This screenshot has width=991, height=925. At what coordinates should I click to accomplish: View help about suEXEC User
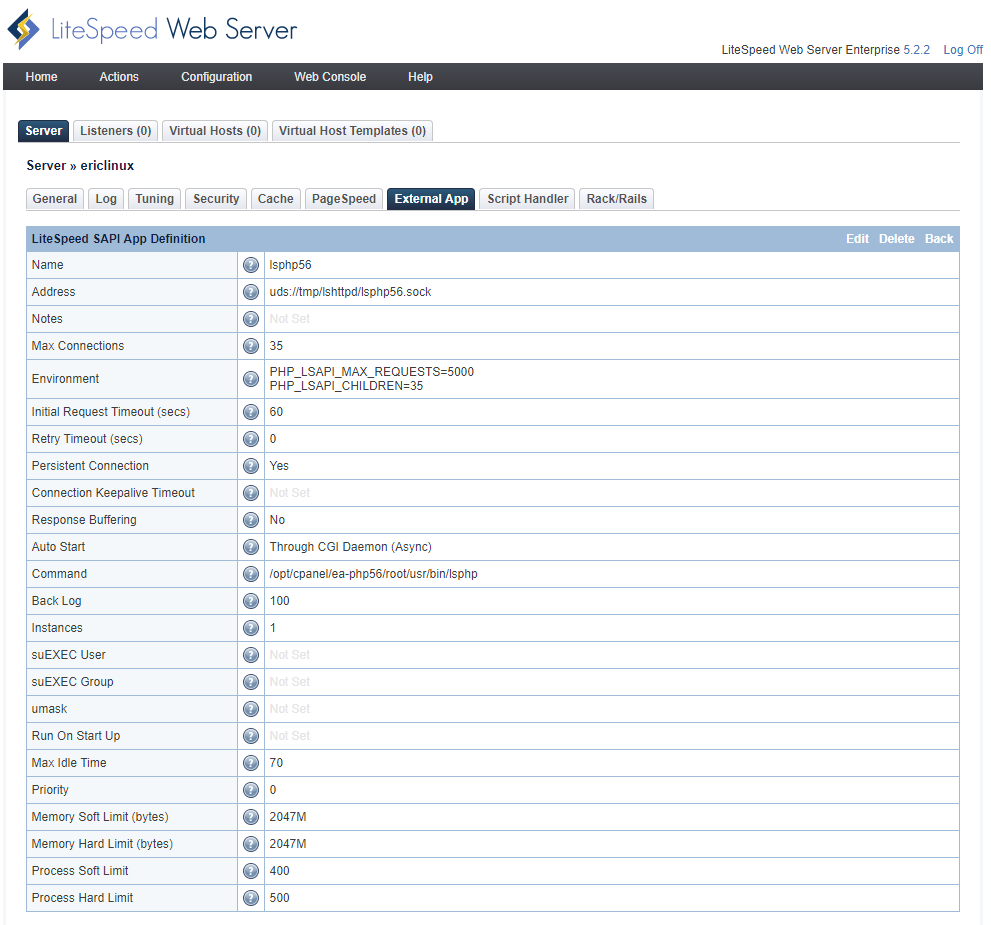(x=250, y=654)
